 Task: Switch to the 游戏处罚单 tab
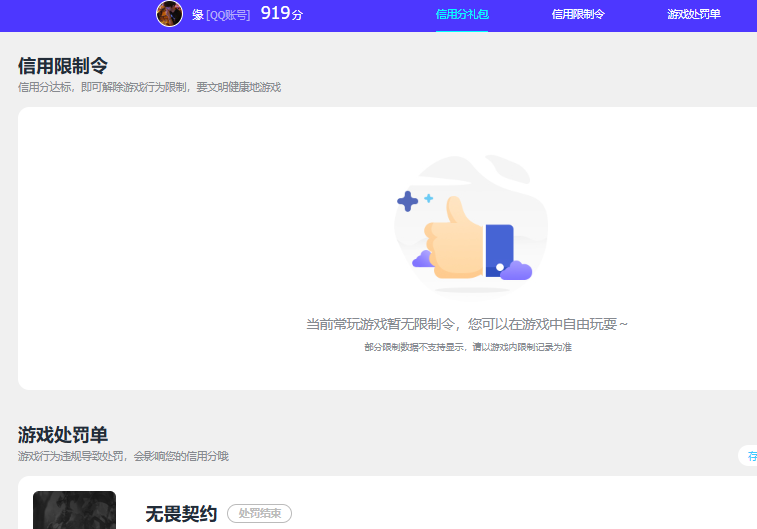click(694, 14)
